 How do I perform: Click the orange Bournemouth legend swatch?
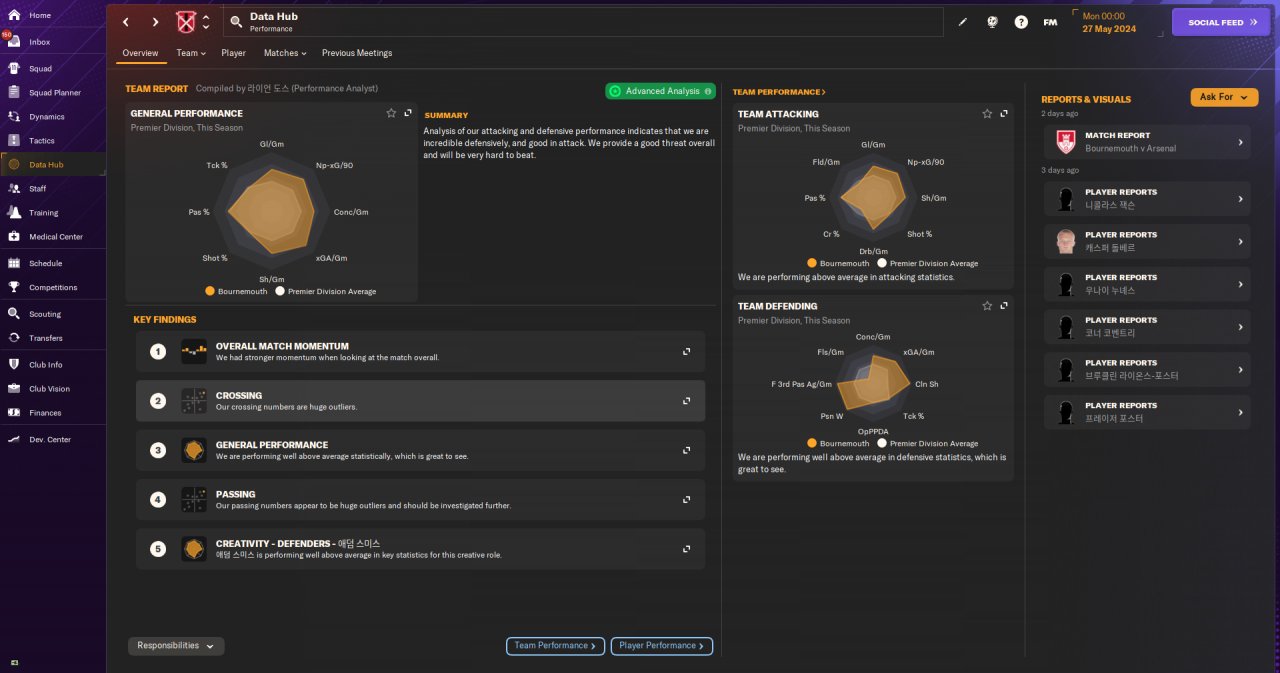click(x=210, y=292)
